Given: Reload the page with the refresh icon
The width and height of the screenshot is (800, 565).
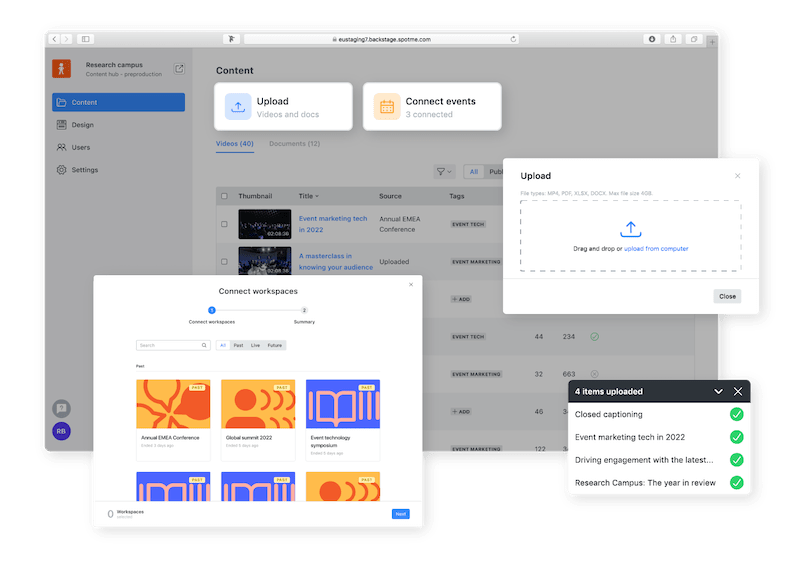Looking at the screenshot, I should point(513,39).
